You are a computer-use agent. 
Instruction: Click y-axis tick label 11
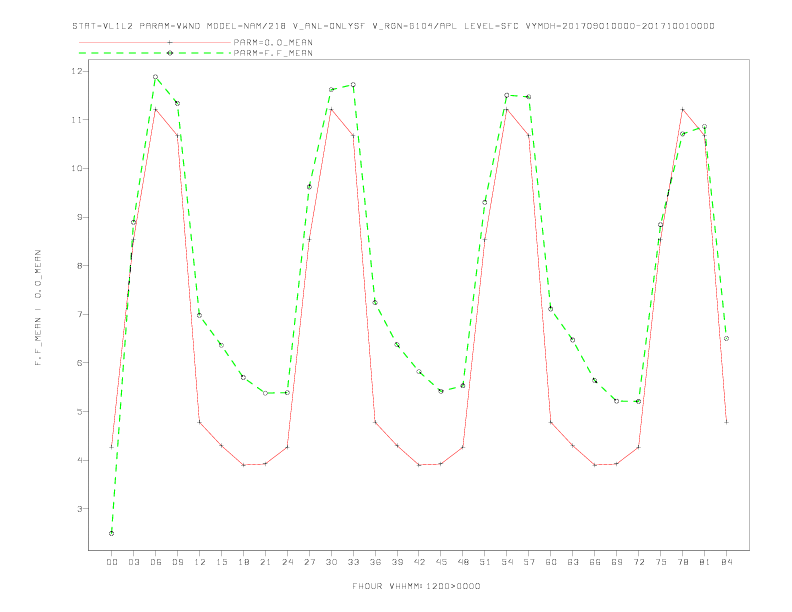[x=77, y=120]
